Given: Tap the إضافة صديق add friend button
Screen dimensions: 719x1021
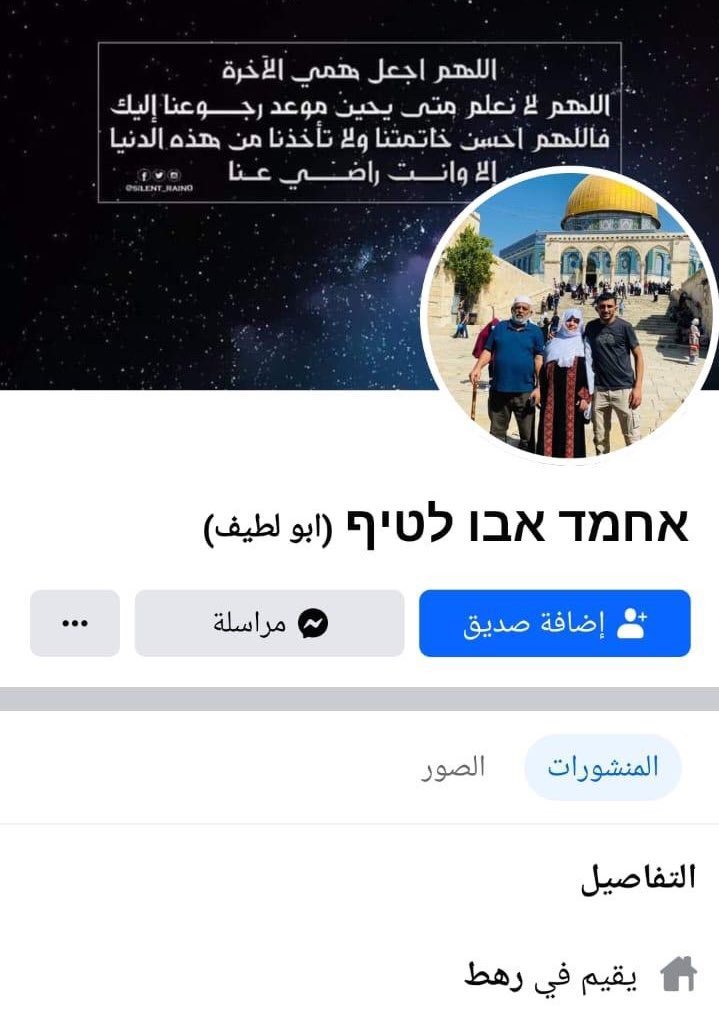Looking at the screenshot, I should (x=555, y=623).
